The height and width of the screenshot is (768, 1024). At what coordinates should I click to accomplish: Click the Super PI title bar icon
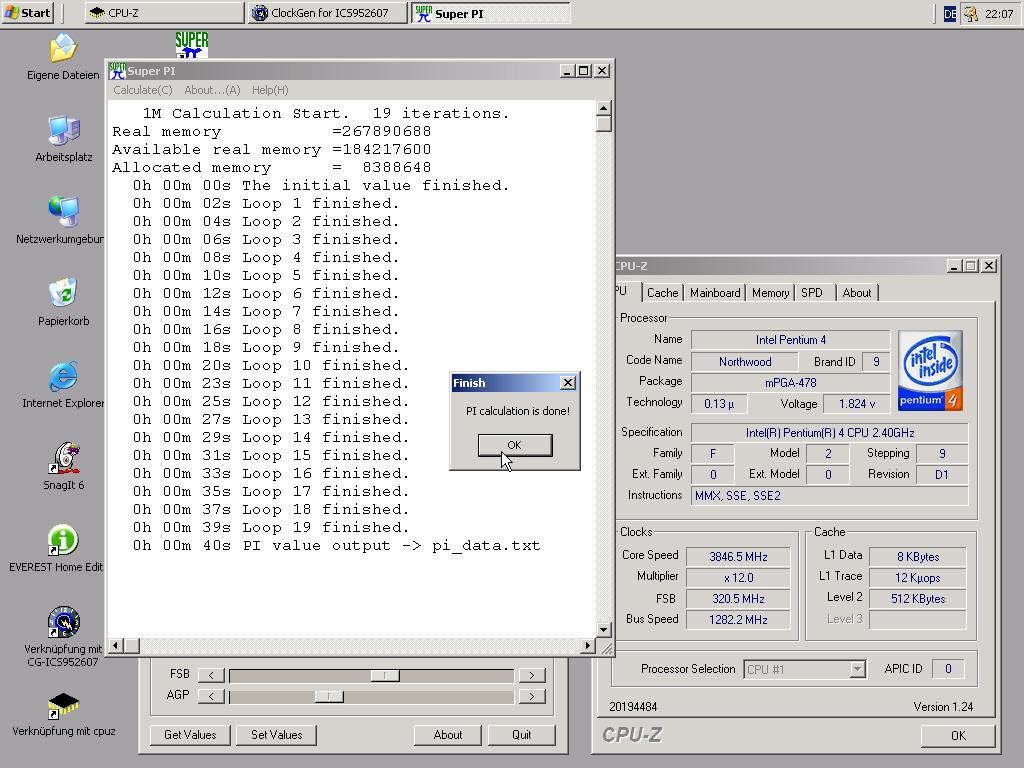[117, 71]
